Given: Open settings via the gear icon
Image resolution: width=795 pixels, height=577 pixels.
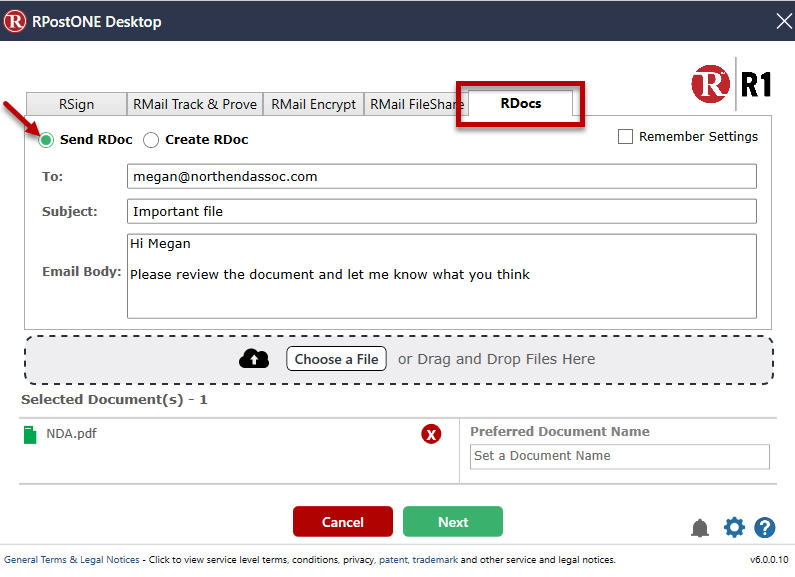Looking at the screenshot, I should tap(734, 528).
